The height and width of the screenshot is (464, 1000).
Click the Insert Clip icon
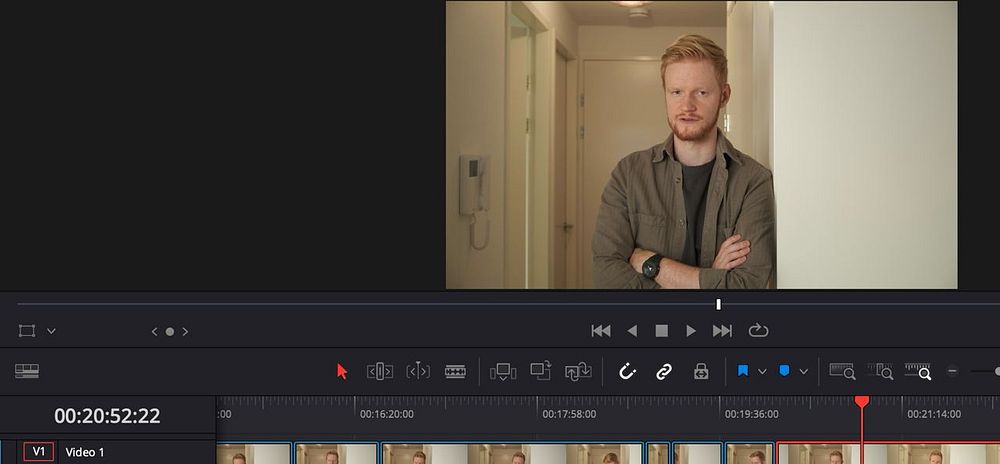[x=503, y=372]
